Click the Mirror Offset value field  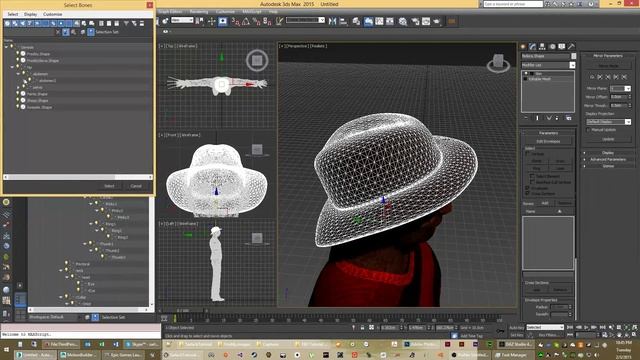pyautogui.click(x=618, y=97)
